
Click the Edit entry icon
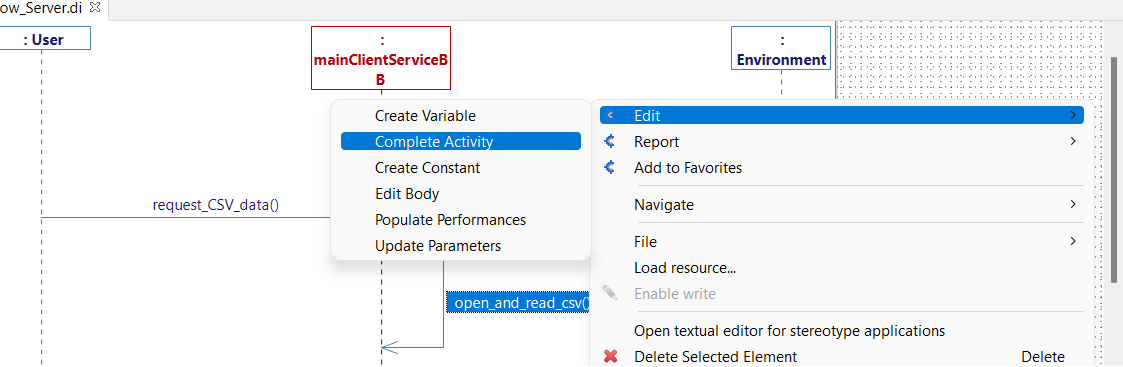610,115
